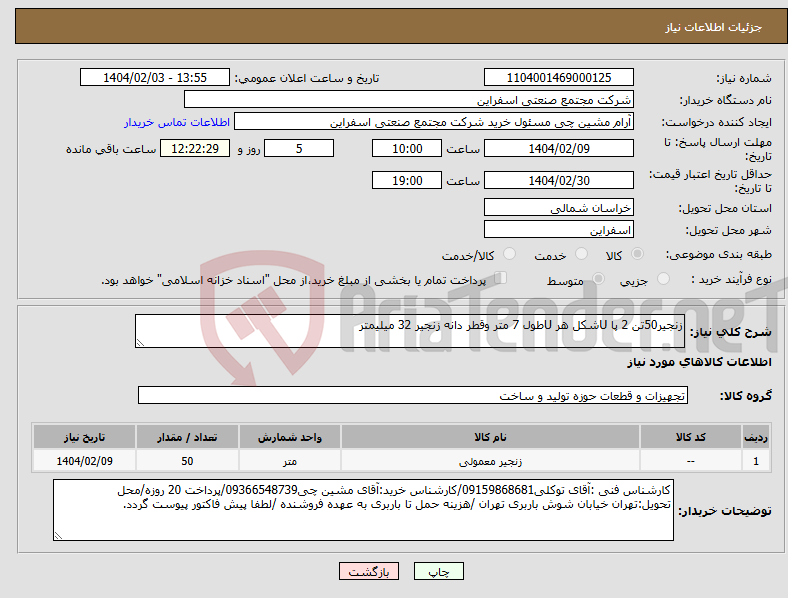Click the table need-date cell 1404/02/09

[84, 461]
